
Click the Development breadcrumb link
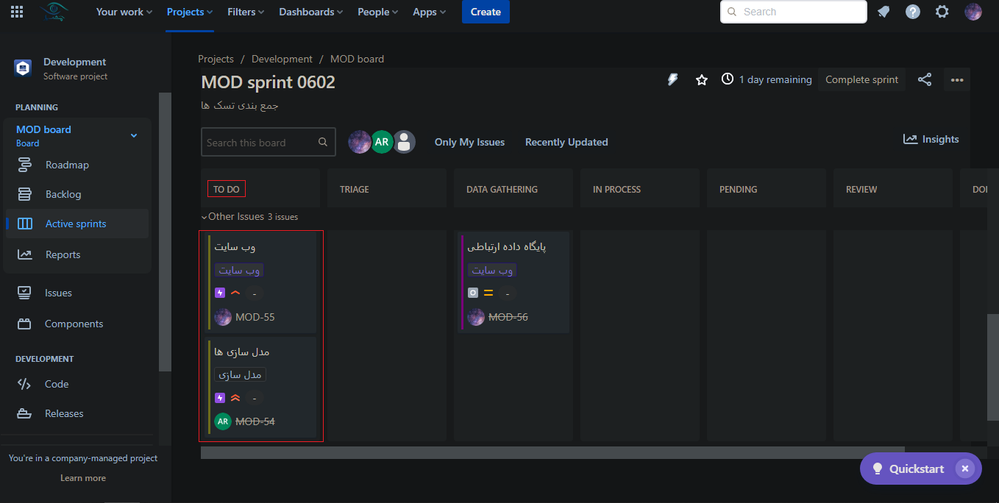click(x=282, y=59)
